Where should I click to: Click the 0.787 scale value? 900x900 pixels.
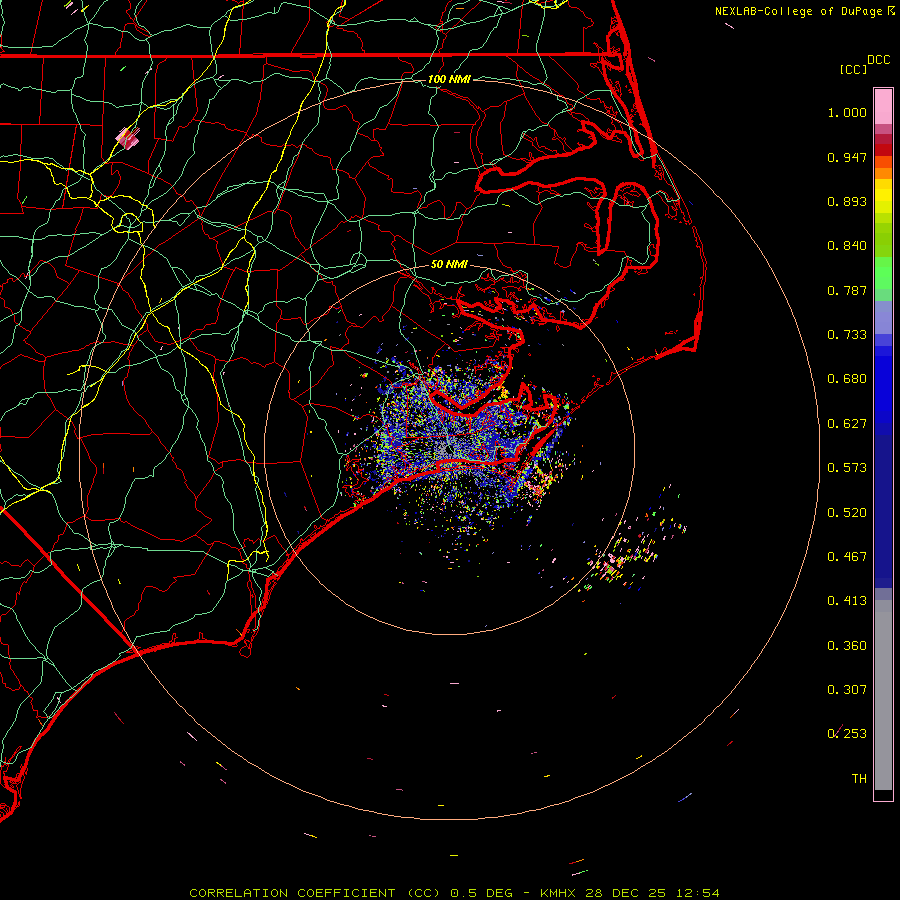coord(847,290)
